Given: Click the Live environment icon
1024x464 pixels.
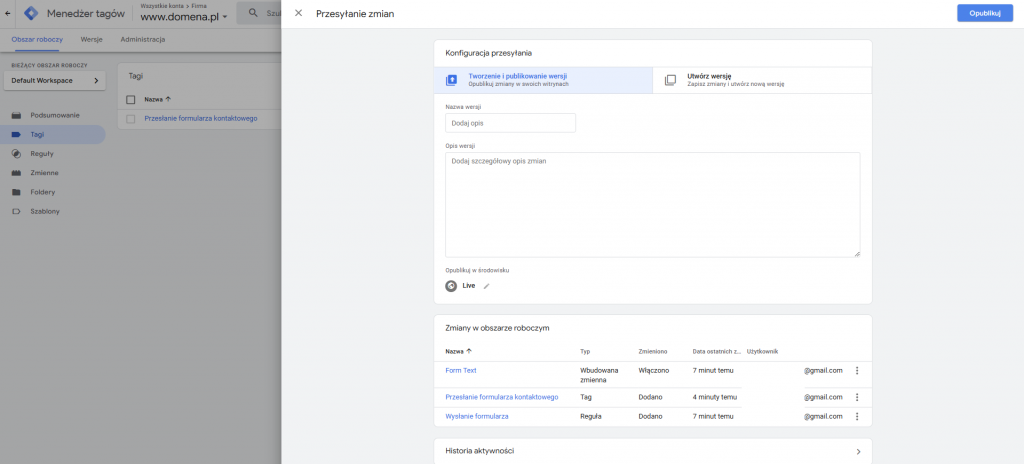Looking at the screenshot, I should 451,286.
